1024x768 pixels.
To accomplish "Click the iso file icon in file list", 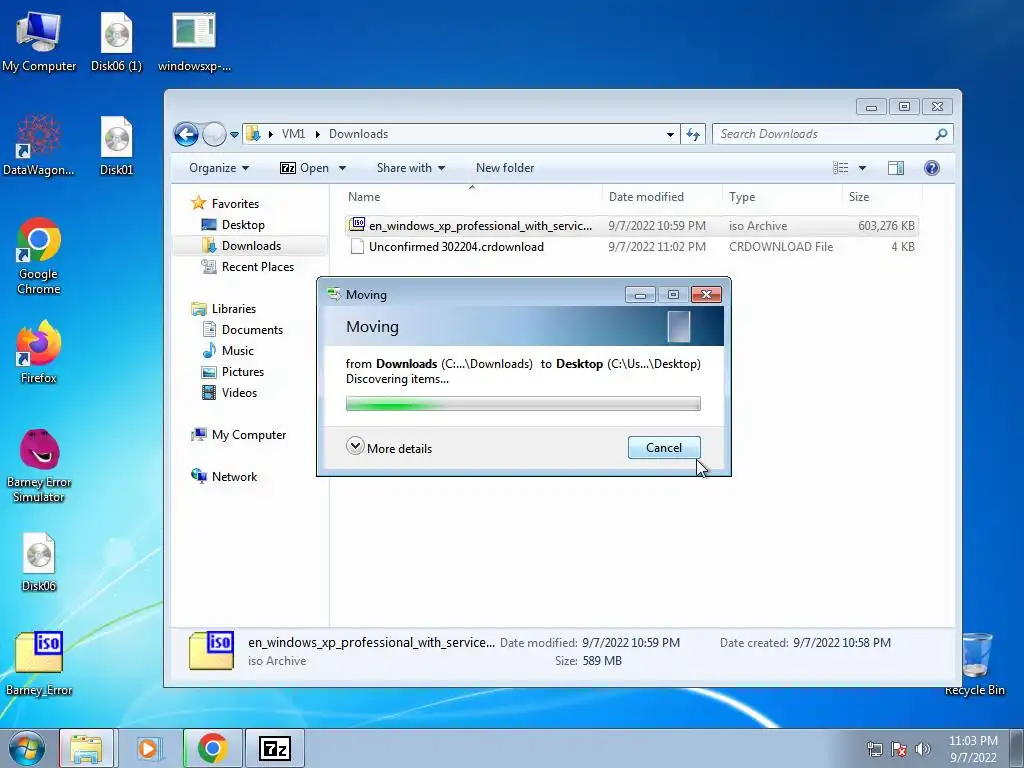I will [x=357, y=225].
